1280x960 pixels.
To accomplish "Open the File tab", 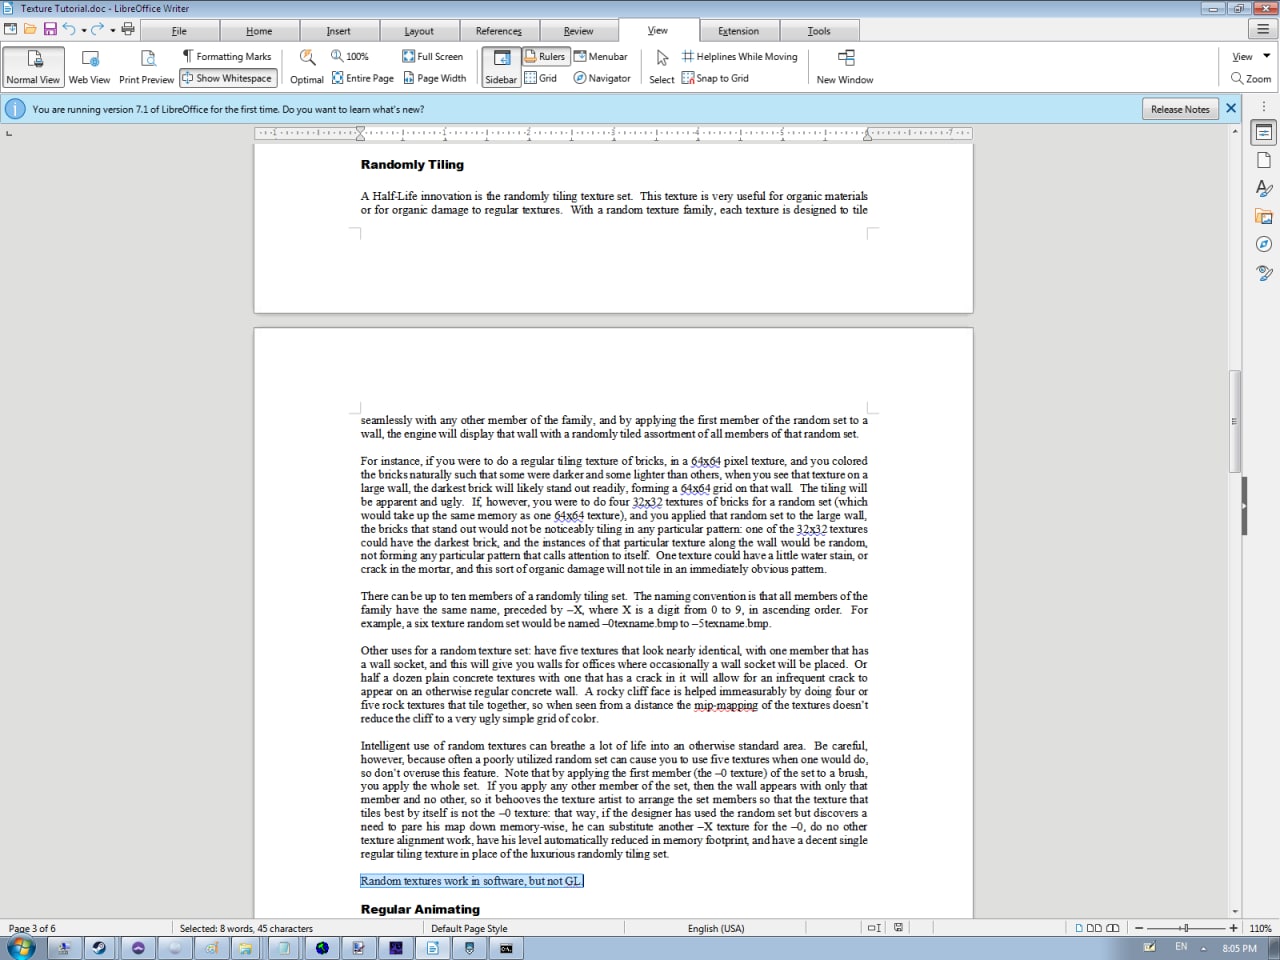I will [179, 31].
